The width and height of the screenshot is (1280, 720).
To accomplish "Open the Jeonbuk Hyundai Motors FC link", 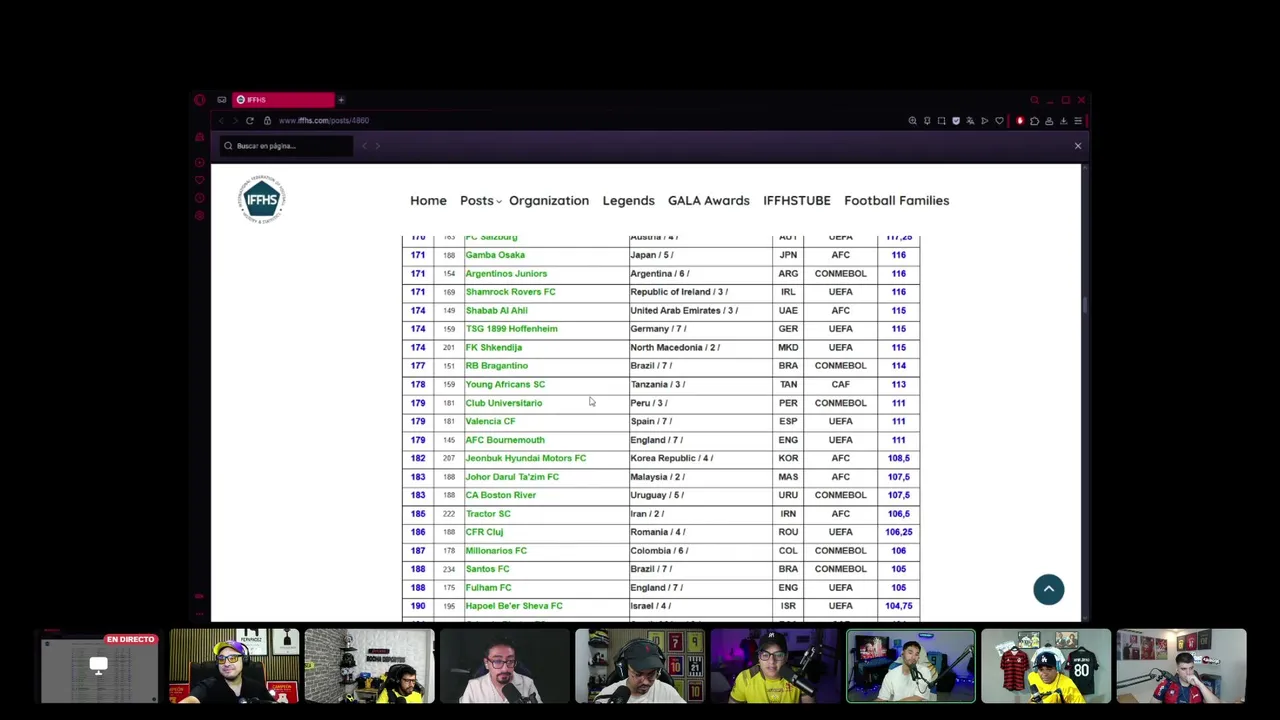I will (x=525, y=458).
